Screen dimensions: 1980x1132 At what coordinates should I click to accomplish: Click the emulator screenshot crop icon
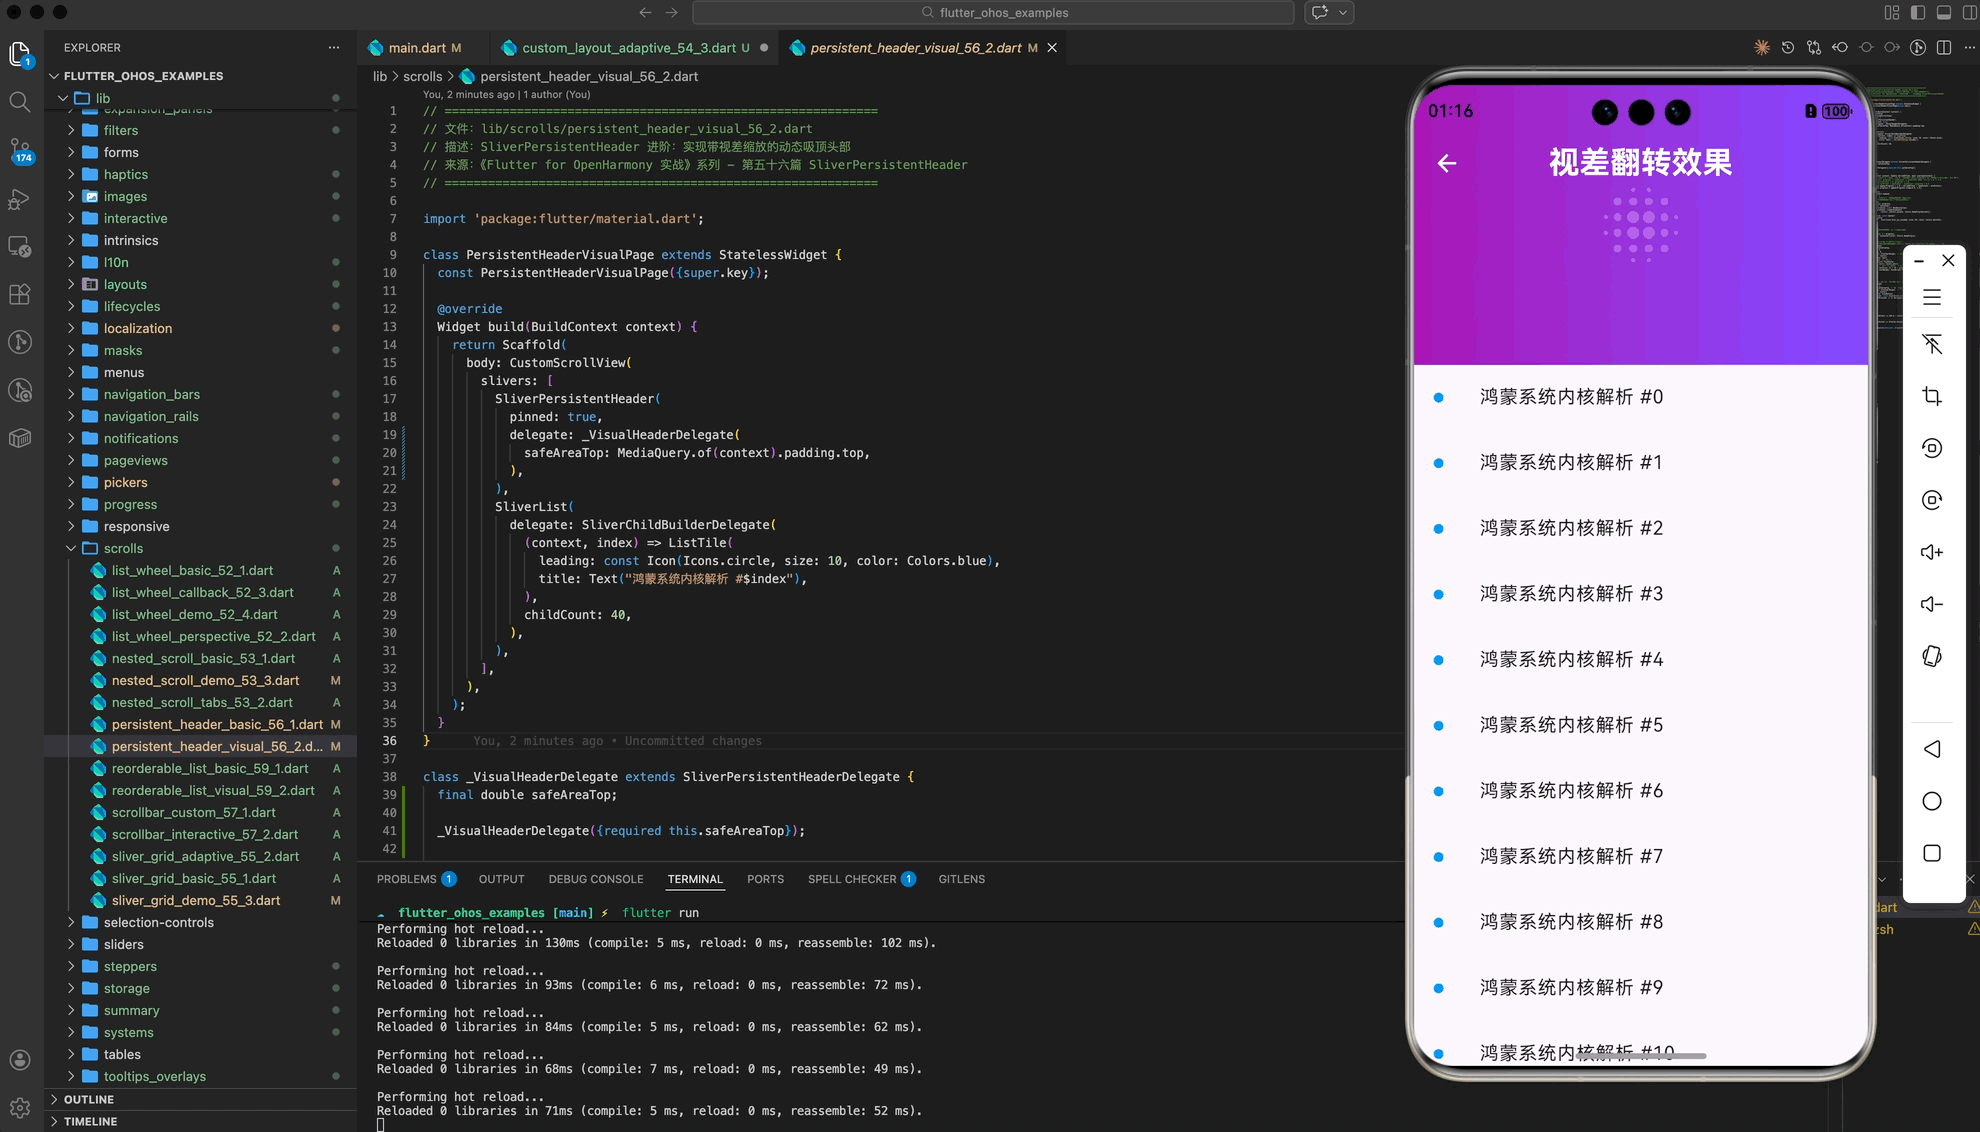(1931, 396)
